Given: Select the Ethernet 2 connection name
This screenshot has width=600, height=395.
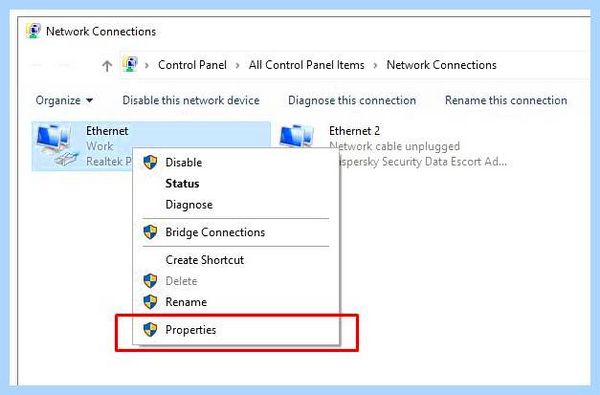Looking at the screenshot, I should click(x=354, y=131).
